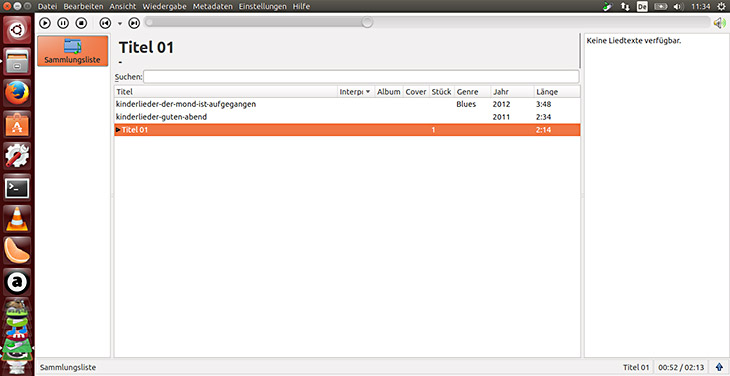
Task: Skip to the previous track
Action: (x=106, y=23)
